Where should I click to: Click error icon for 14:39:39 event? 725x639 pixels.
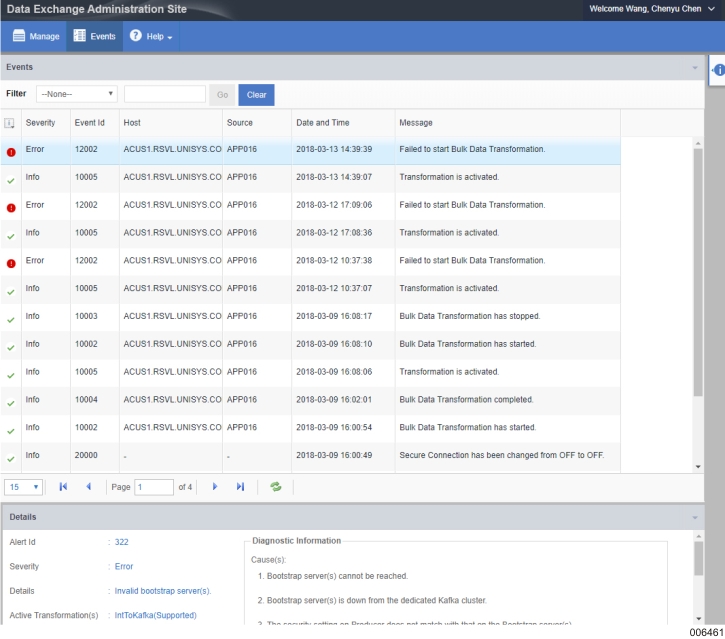[x=11, y=152]
